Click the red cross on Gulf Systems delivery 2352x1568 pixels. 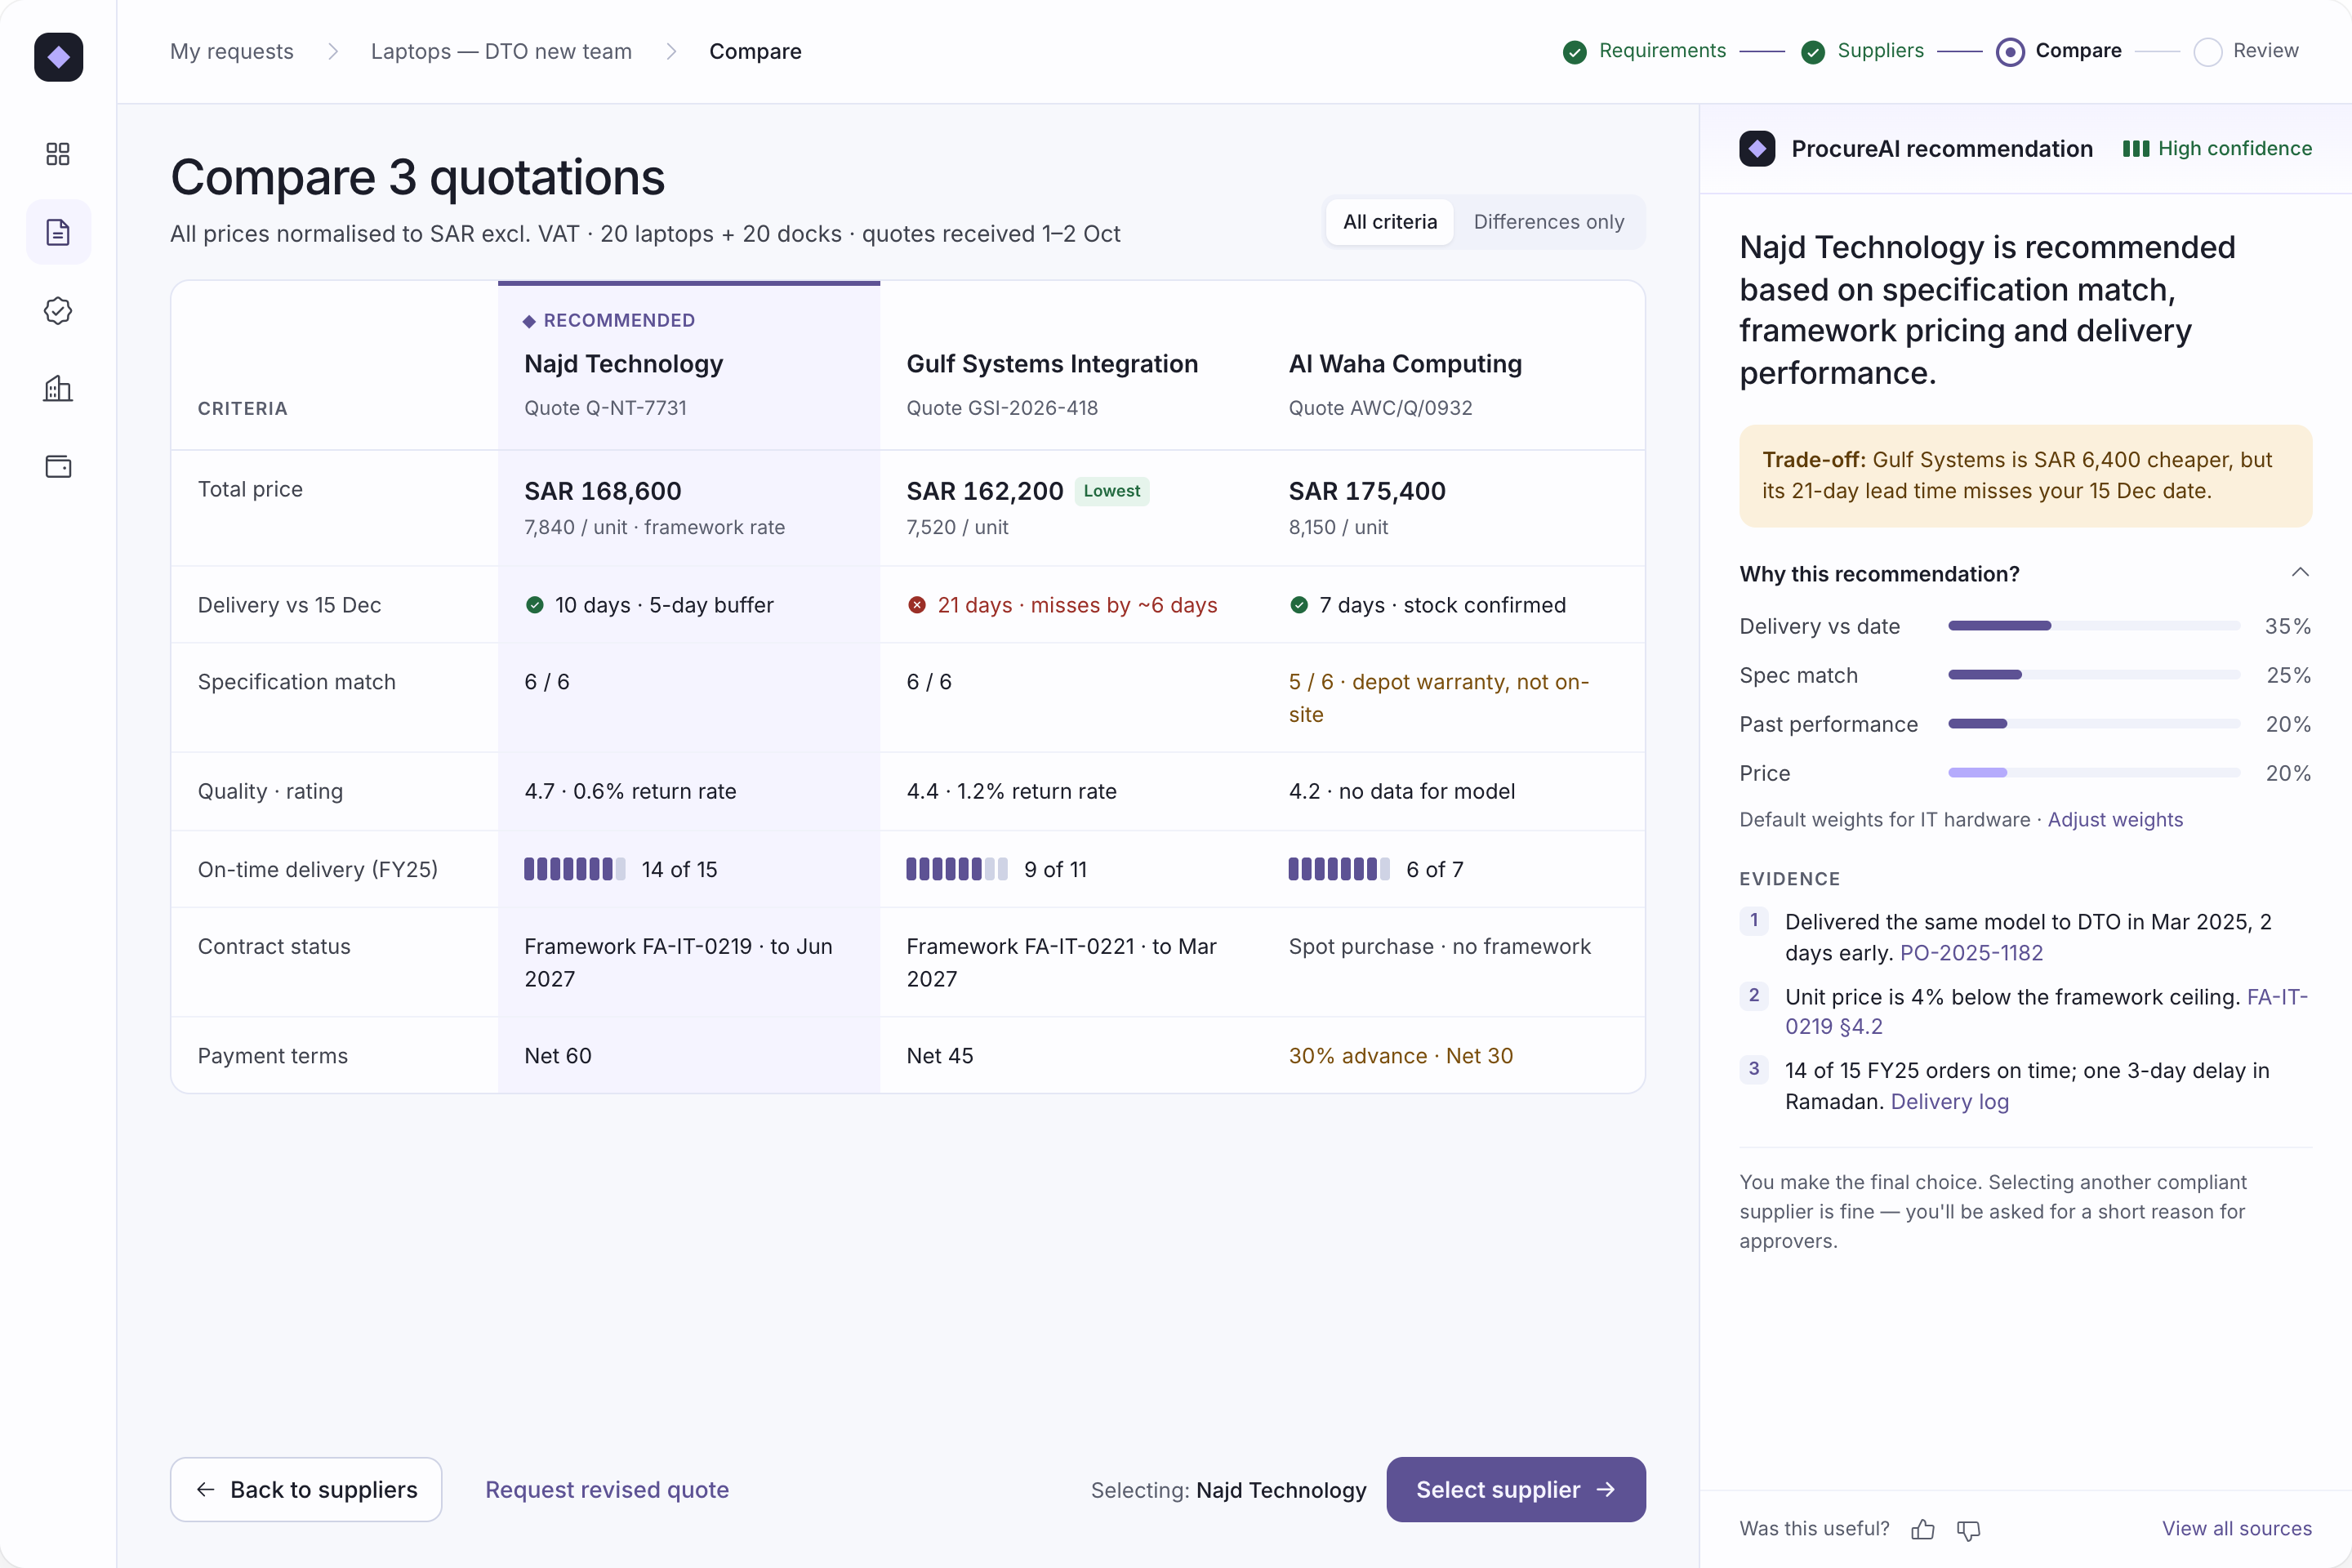[916, 605]
